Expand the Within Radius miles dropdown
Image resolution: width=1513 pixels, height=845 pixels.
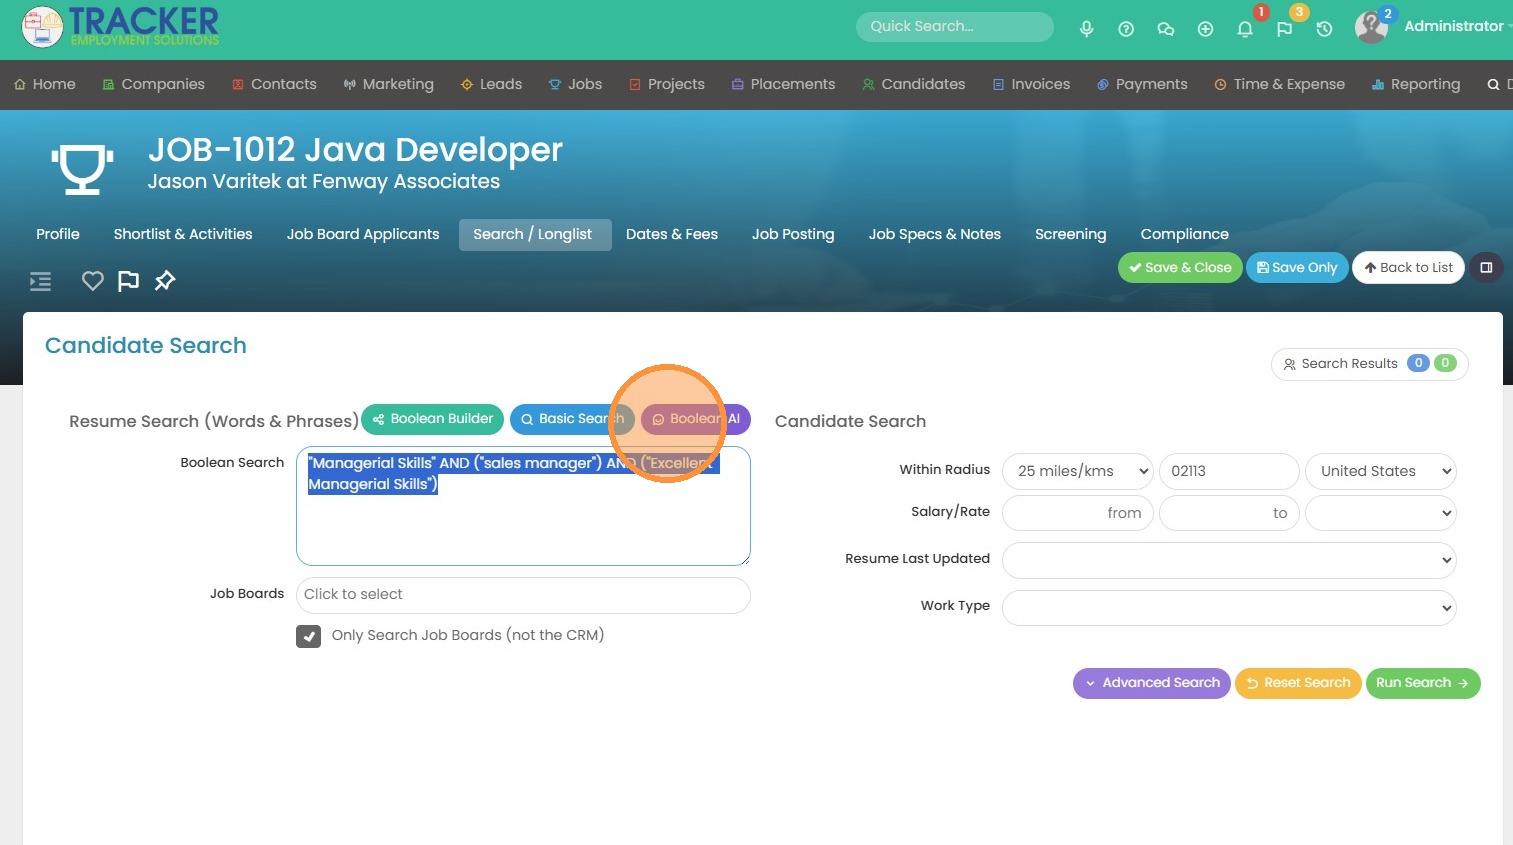1078,471
